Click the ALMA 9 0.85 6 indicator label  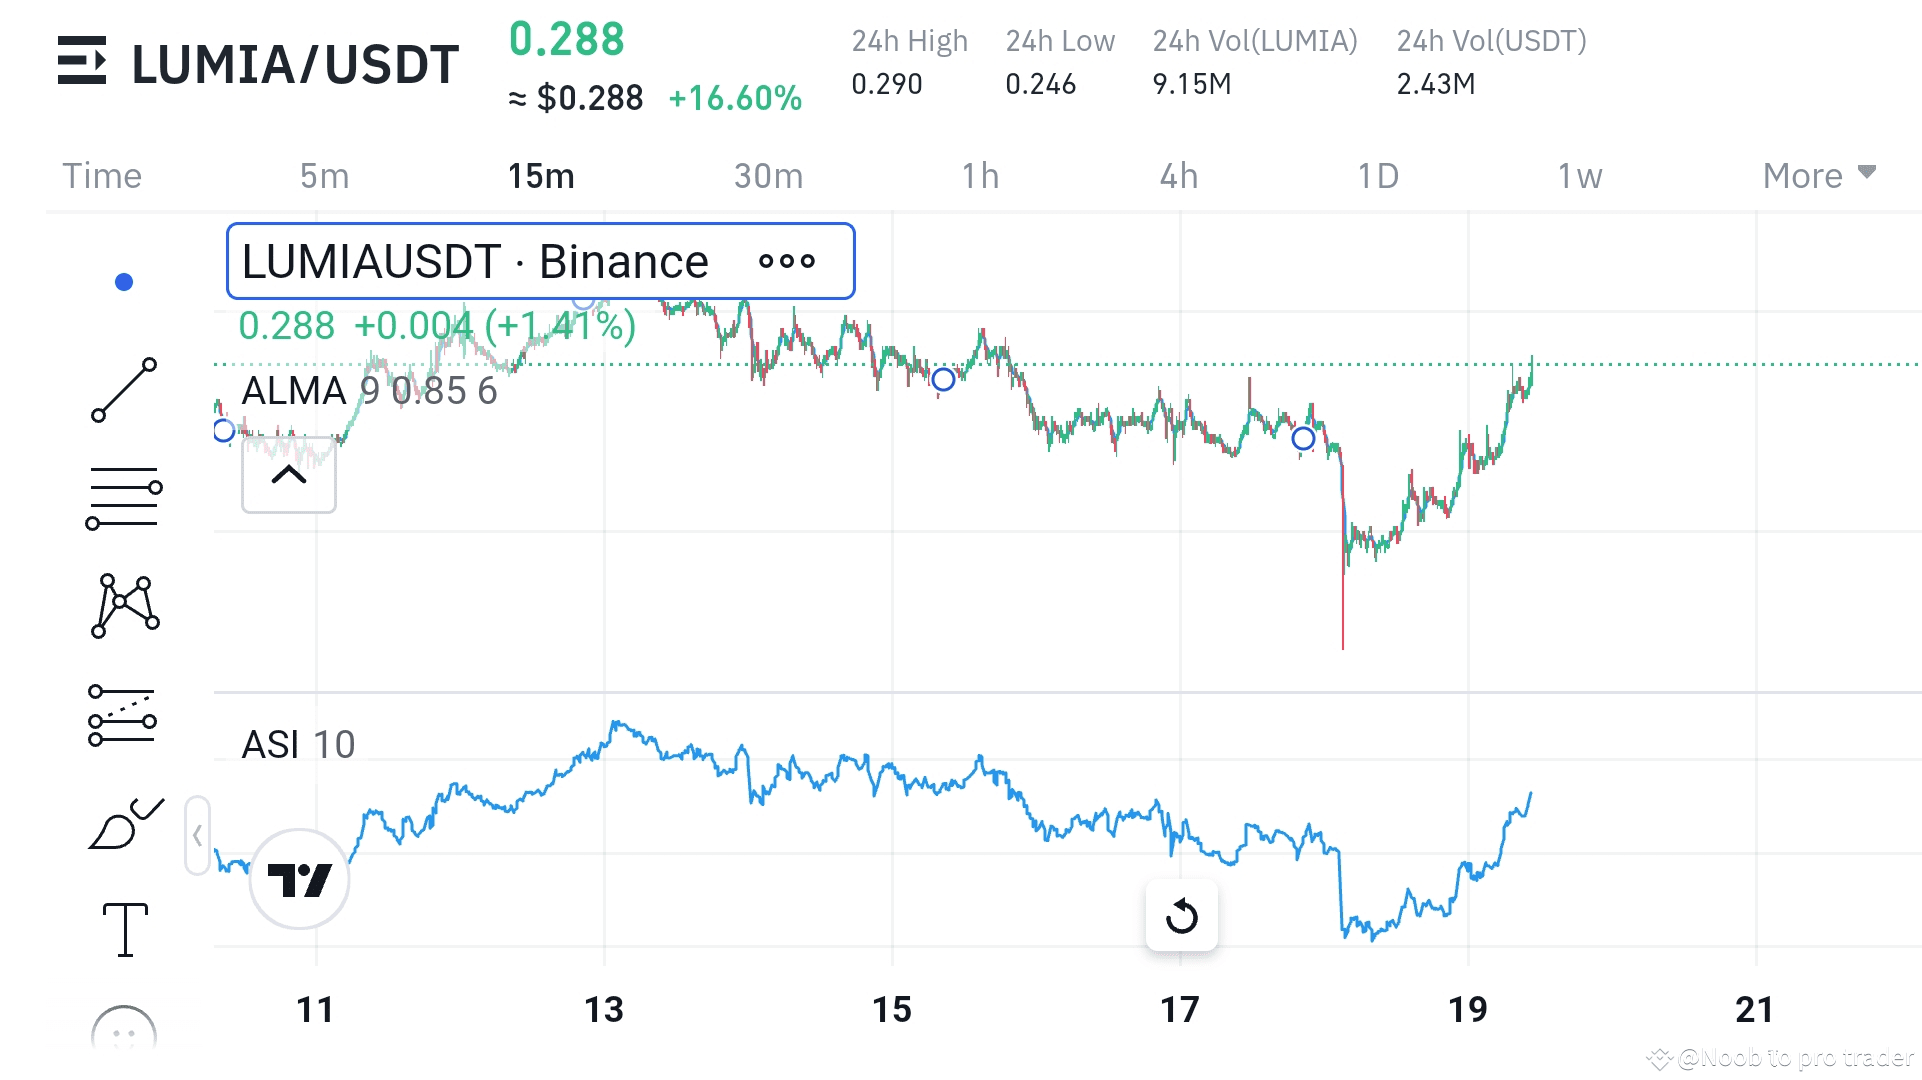pos(369,391)
